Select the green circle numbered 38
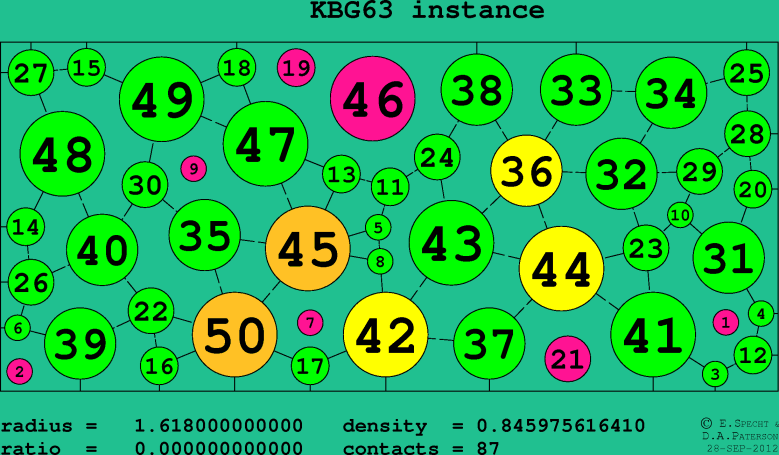Image resolution: width=779 pixels, height=455 pixels. pos(477,90)
